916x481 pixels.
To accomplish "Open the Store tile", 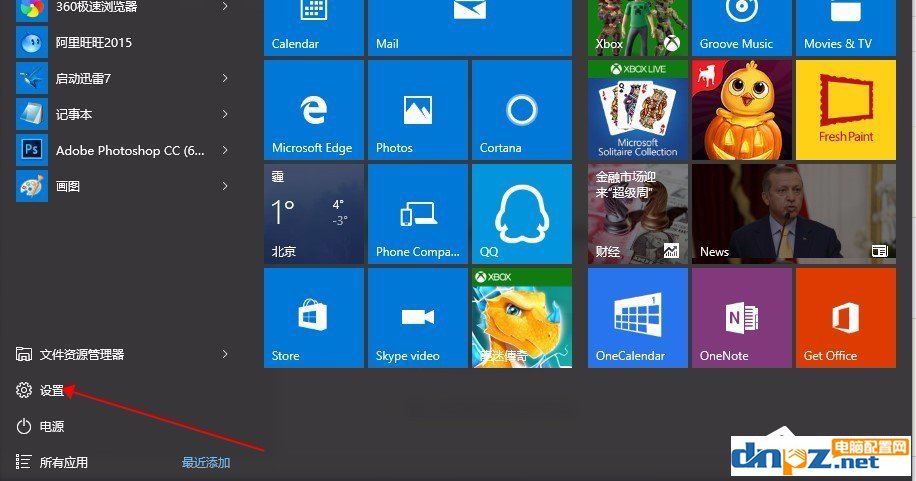I will click(314, 318).
